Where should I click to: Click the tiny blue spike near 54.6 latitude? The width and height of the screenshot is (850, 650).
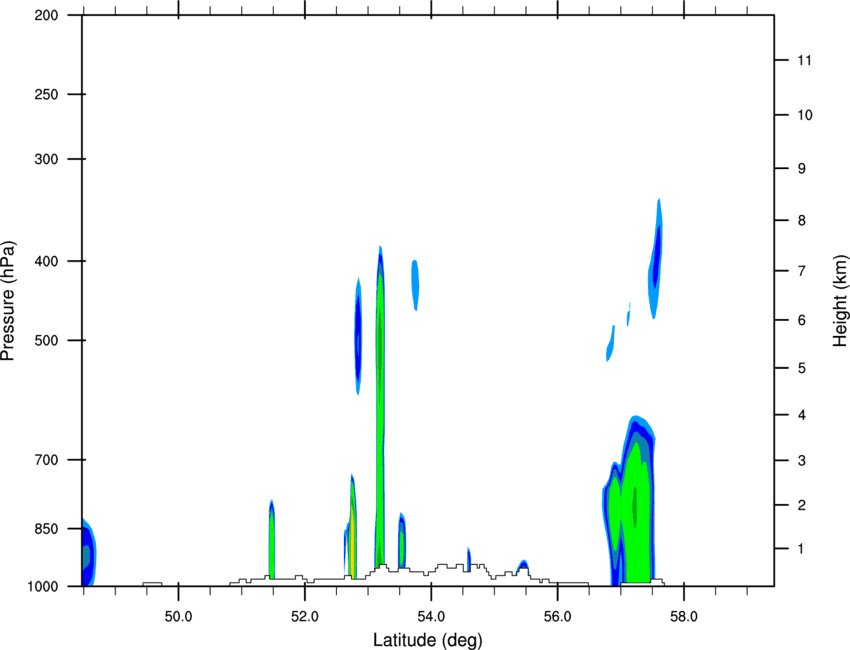coord(469,559)
